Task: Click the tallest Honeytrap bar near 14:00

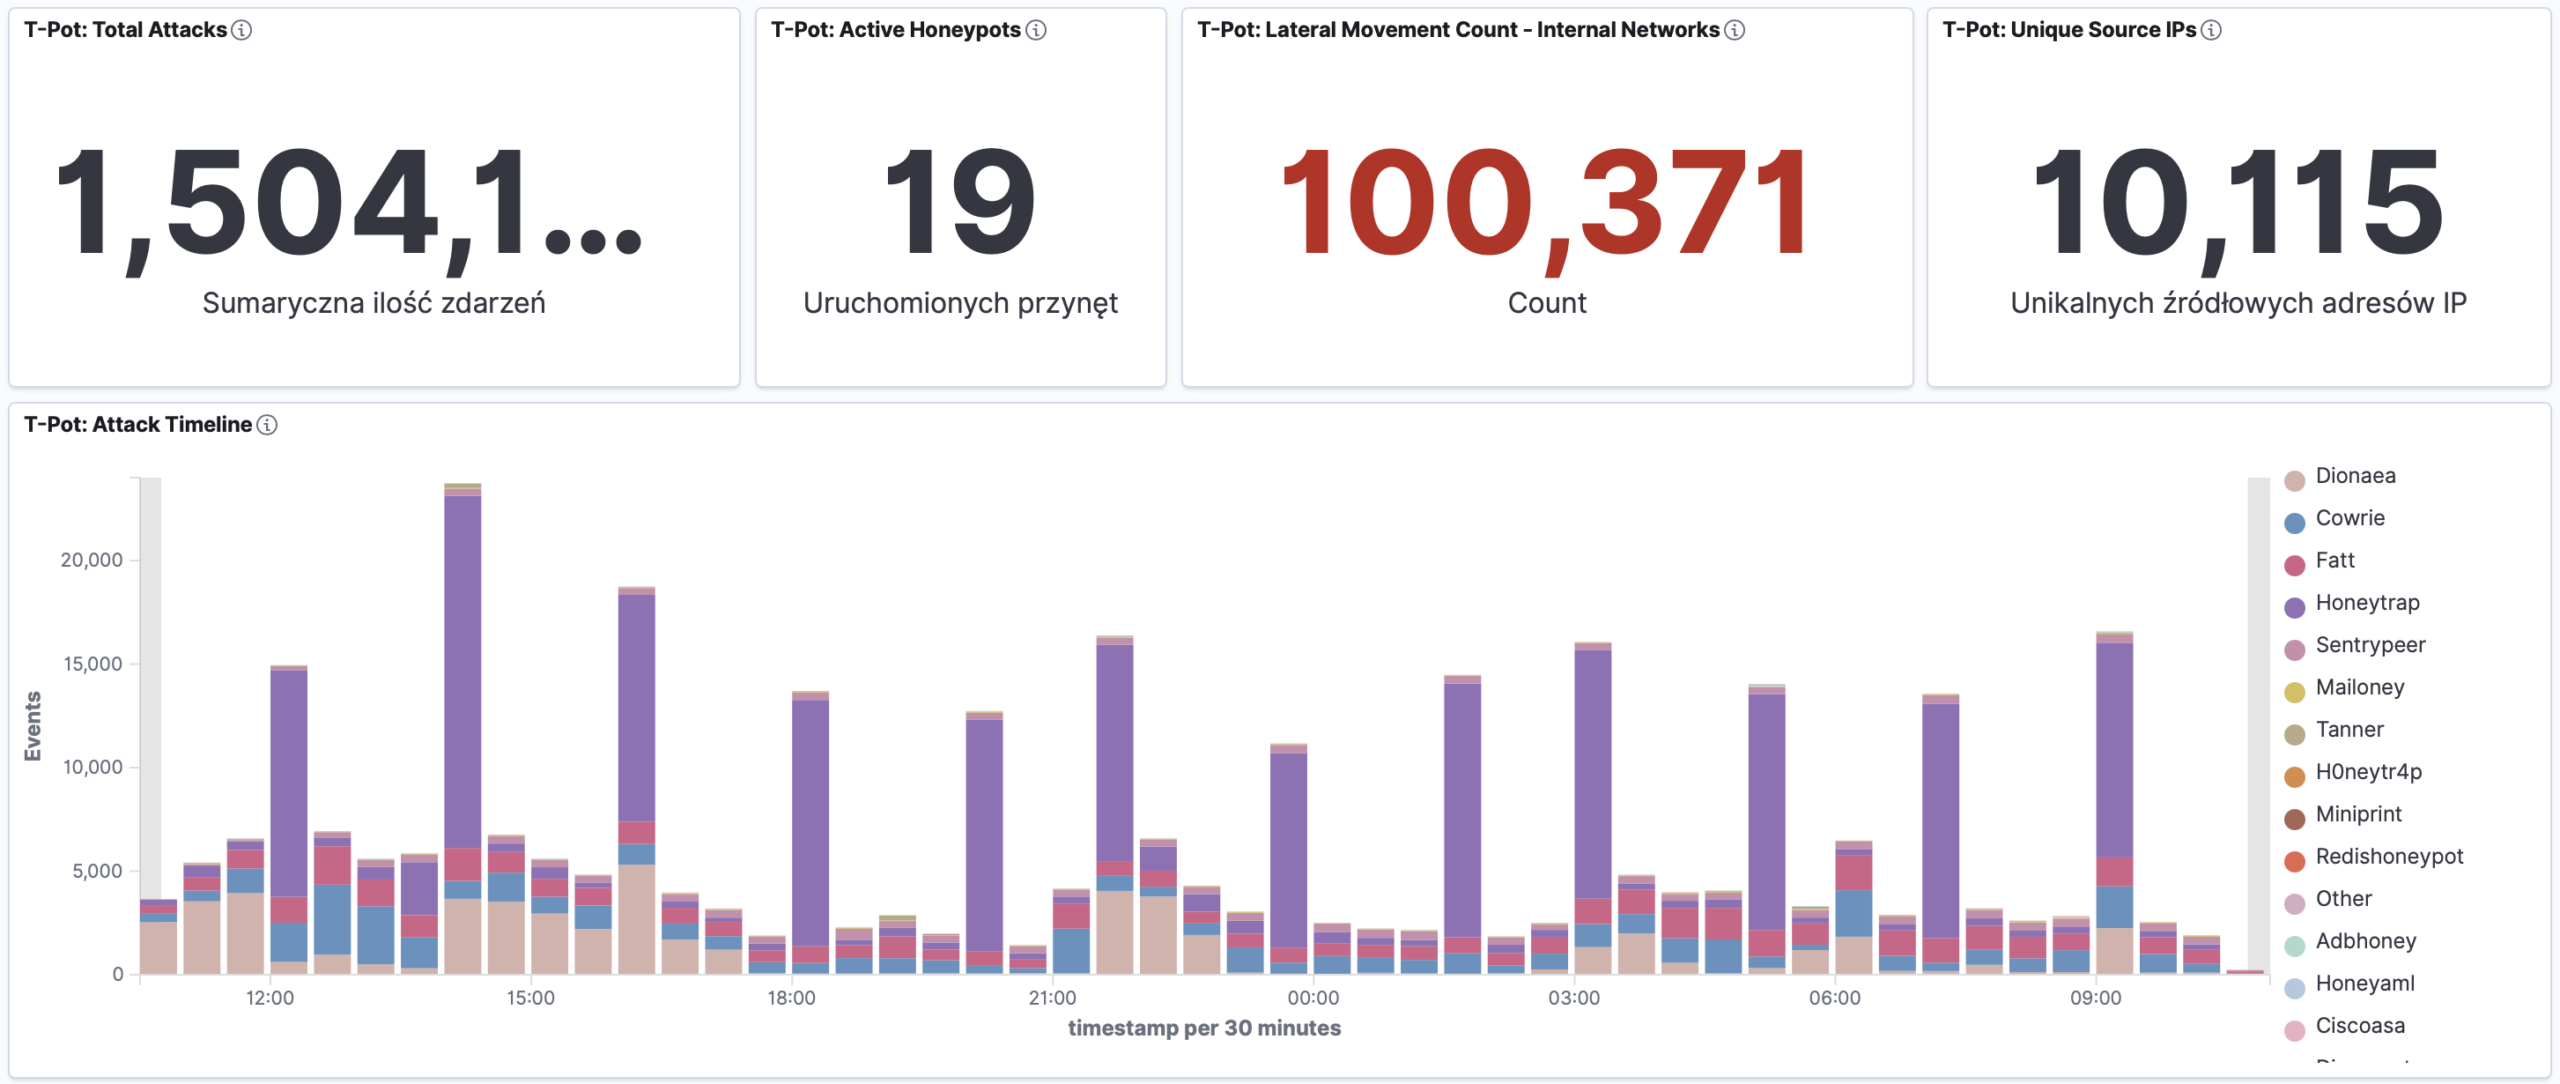Action: point(462,670)
